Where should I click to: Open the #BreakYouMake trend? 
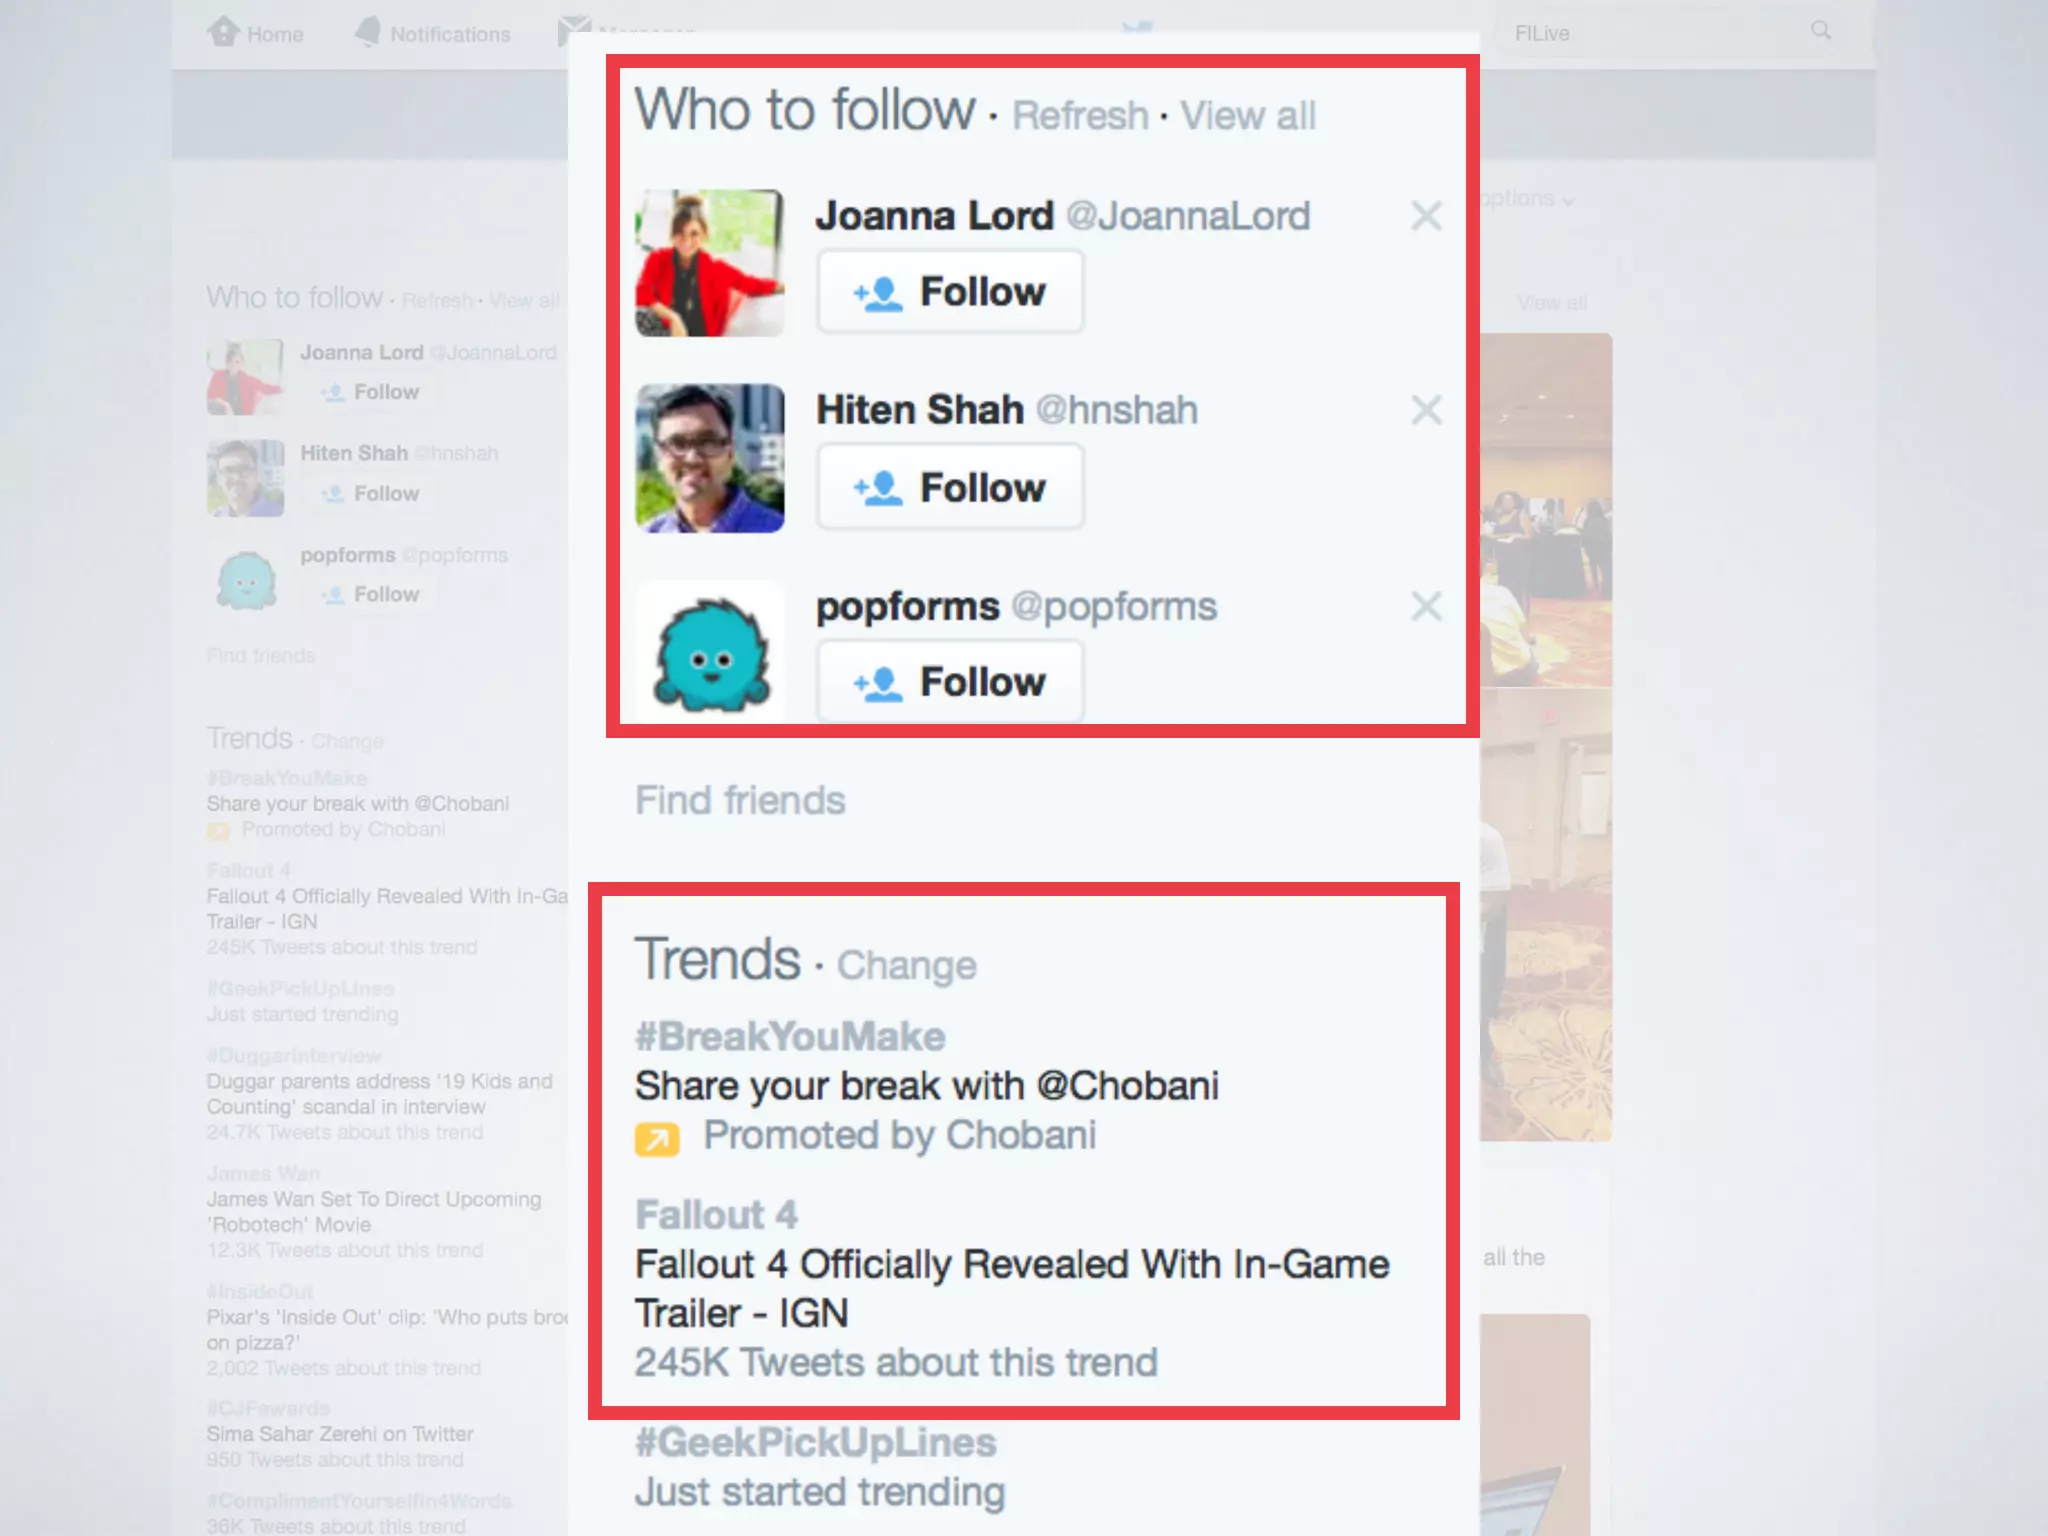[790, 1037]
